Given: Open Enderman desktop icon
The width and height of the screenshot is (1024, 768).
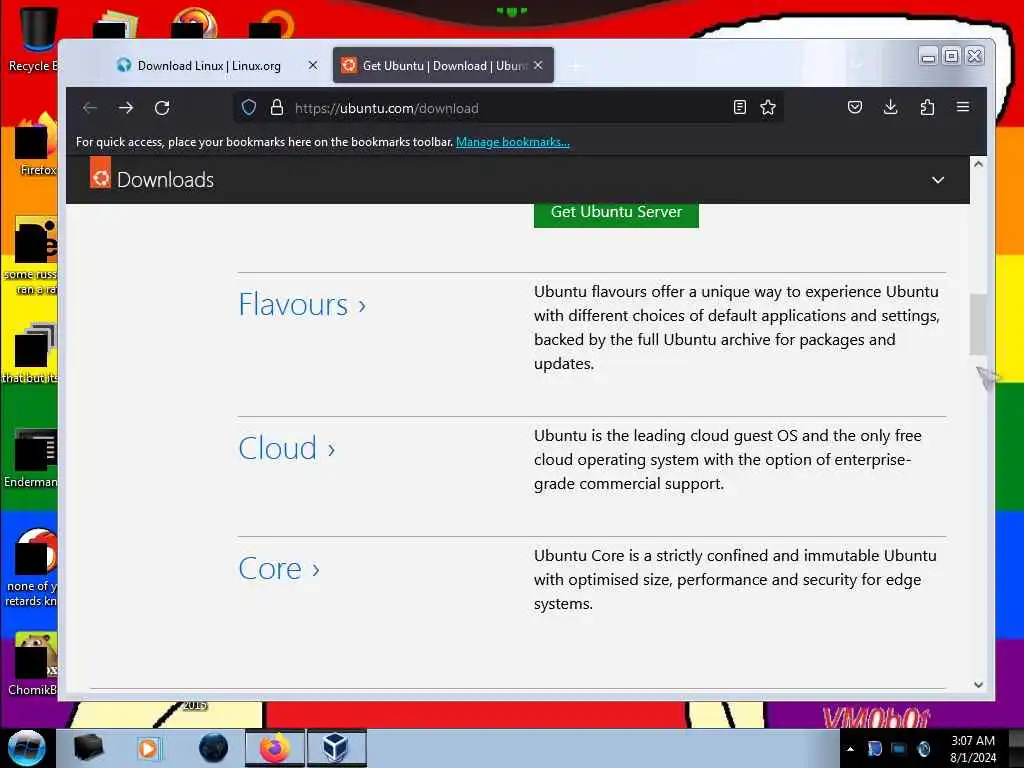Looking at the screenshot, I should coord(31,458).
